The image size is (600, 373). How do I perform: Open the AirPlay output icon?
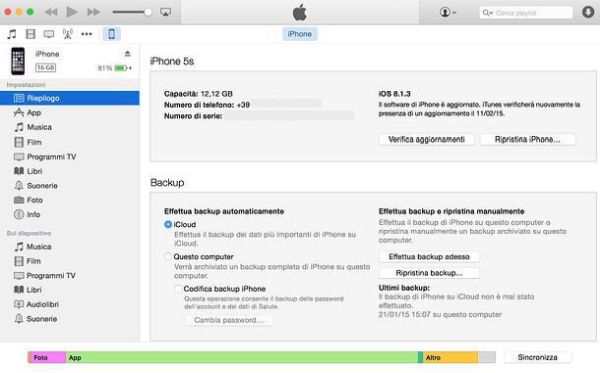point(165,12)
